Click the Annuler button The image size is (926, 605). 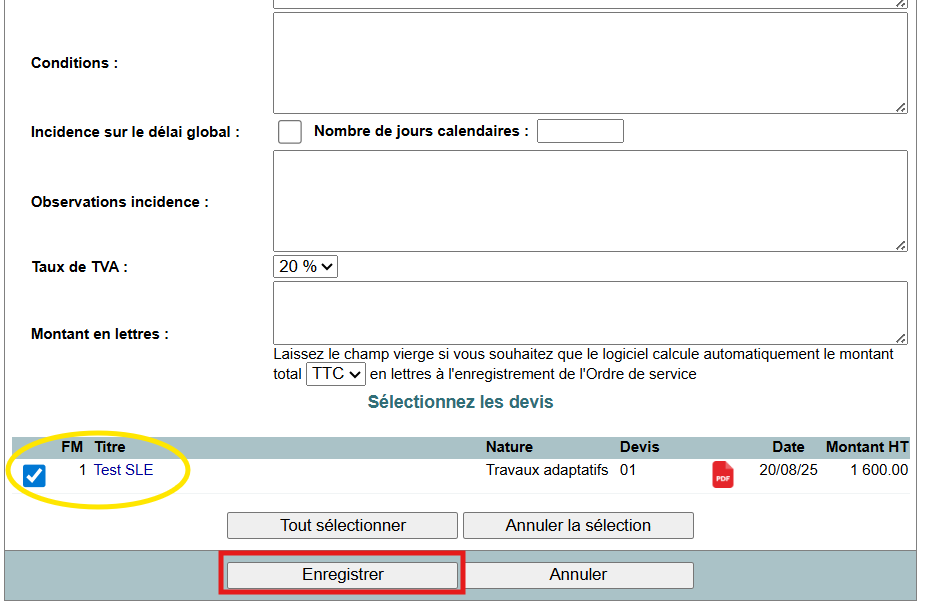click(578, 575)
